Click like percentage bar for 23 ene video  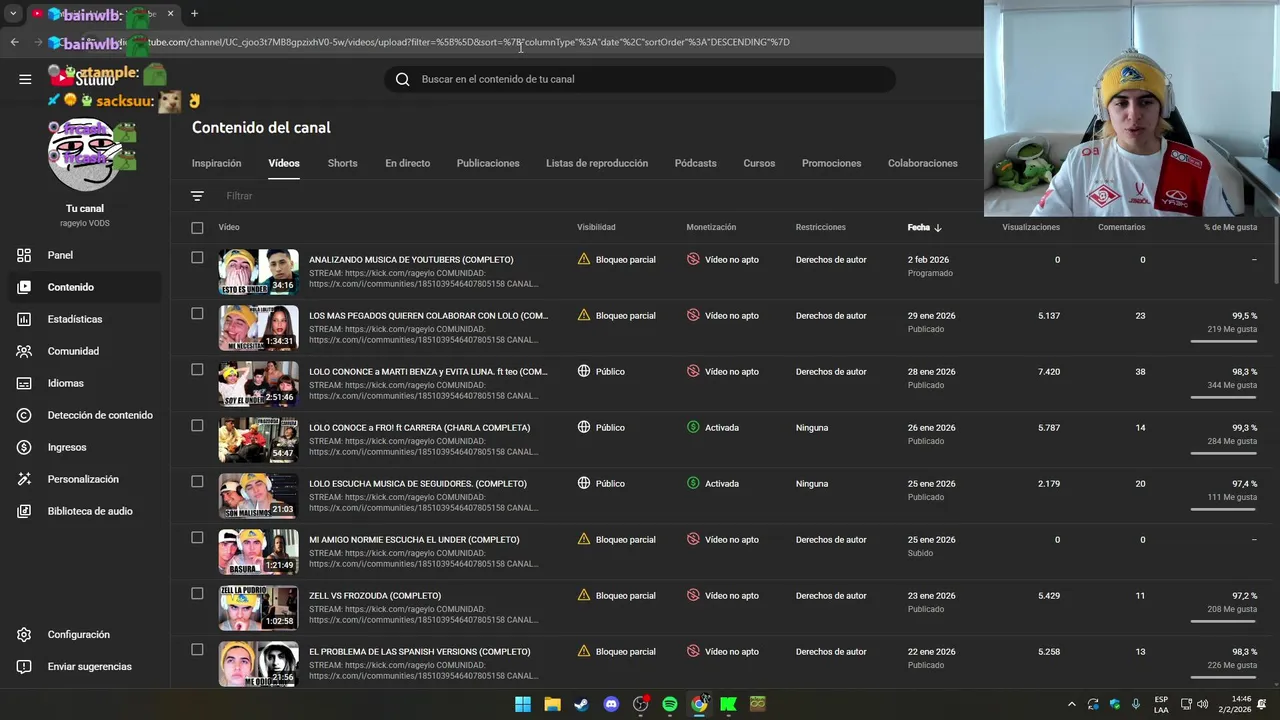click(1224, 621)
